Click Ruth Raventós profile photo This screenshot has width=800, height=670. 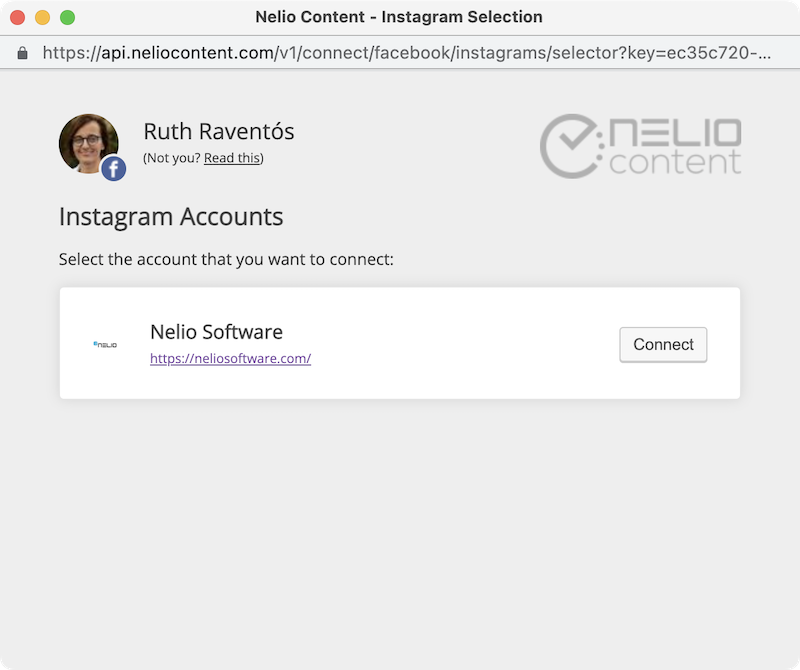point(88,143)
